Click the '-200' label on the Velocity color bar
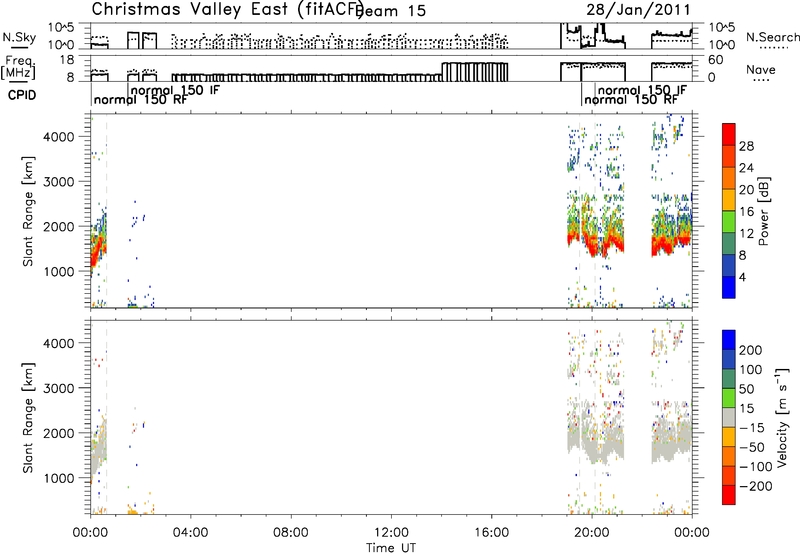 (756, 486)
